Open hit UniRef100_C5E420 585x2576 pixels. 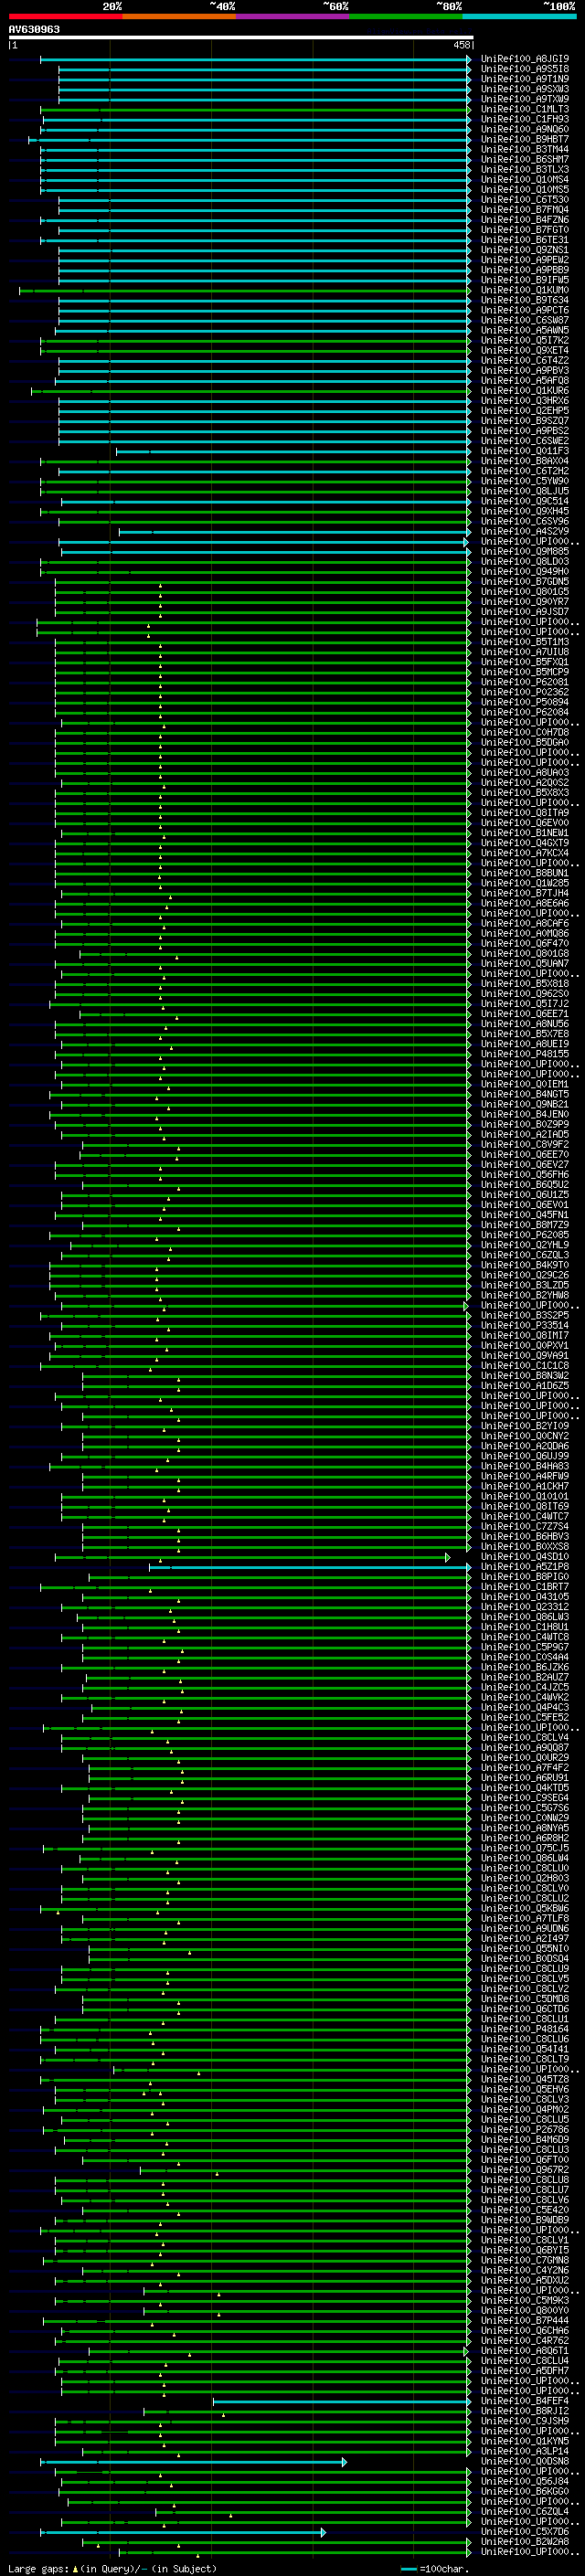coord(525,2211)
